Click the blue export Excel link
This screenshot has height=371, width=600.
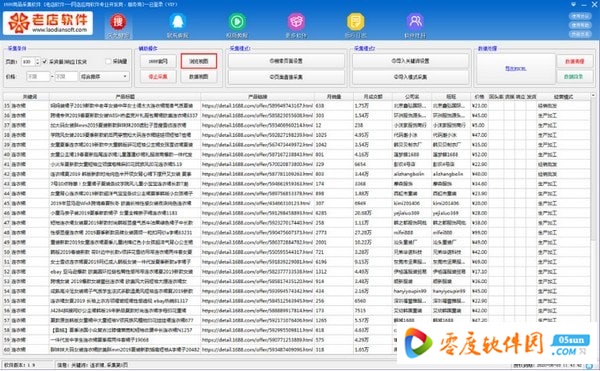point(515,68)
